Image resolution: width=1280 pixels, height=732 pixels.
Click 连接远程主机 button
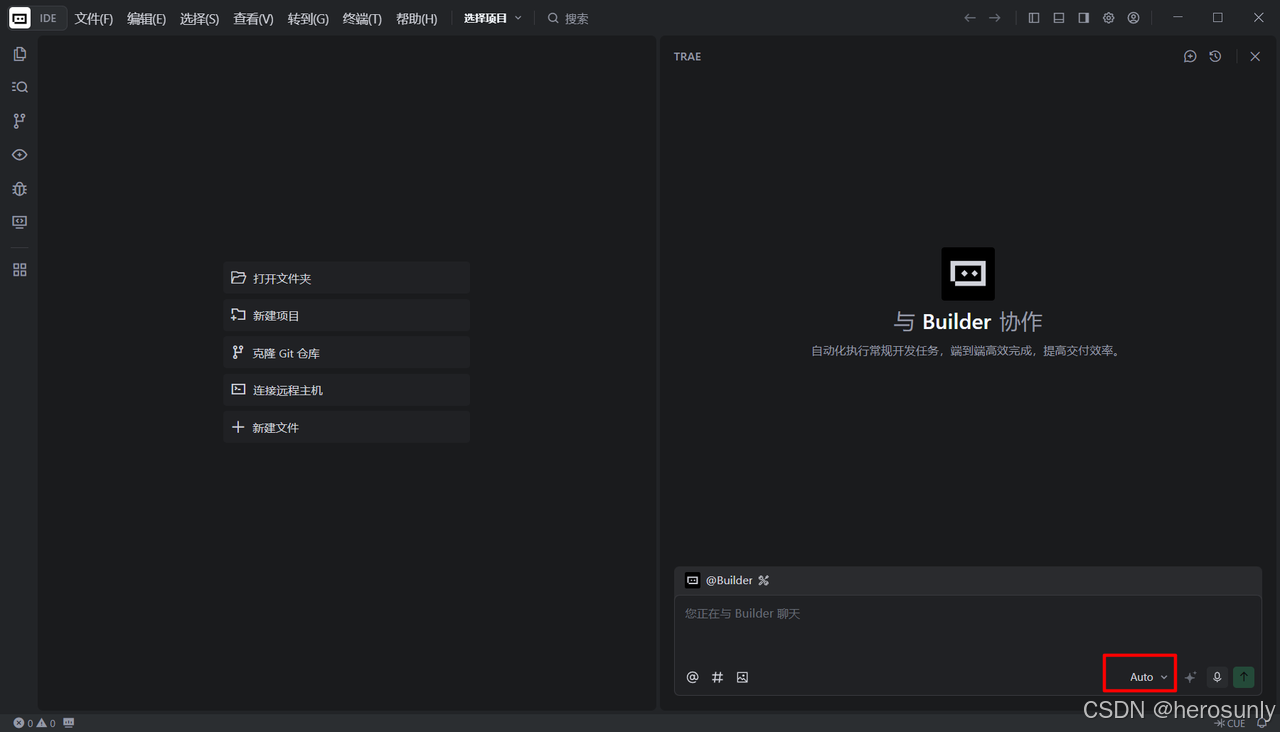346,390
